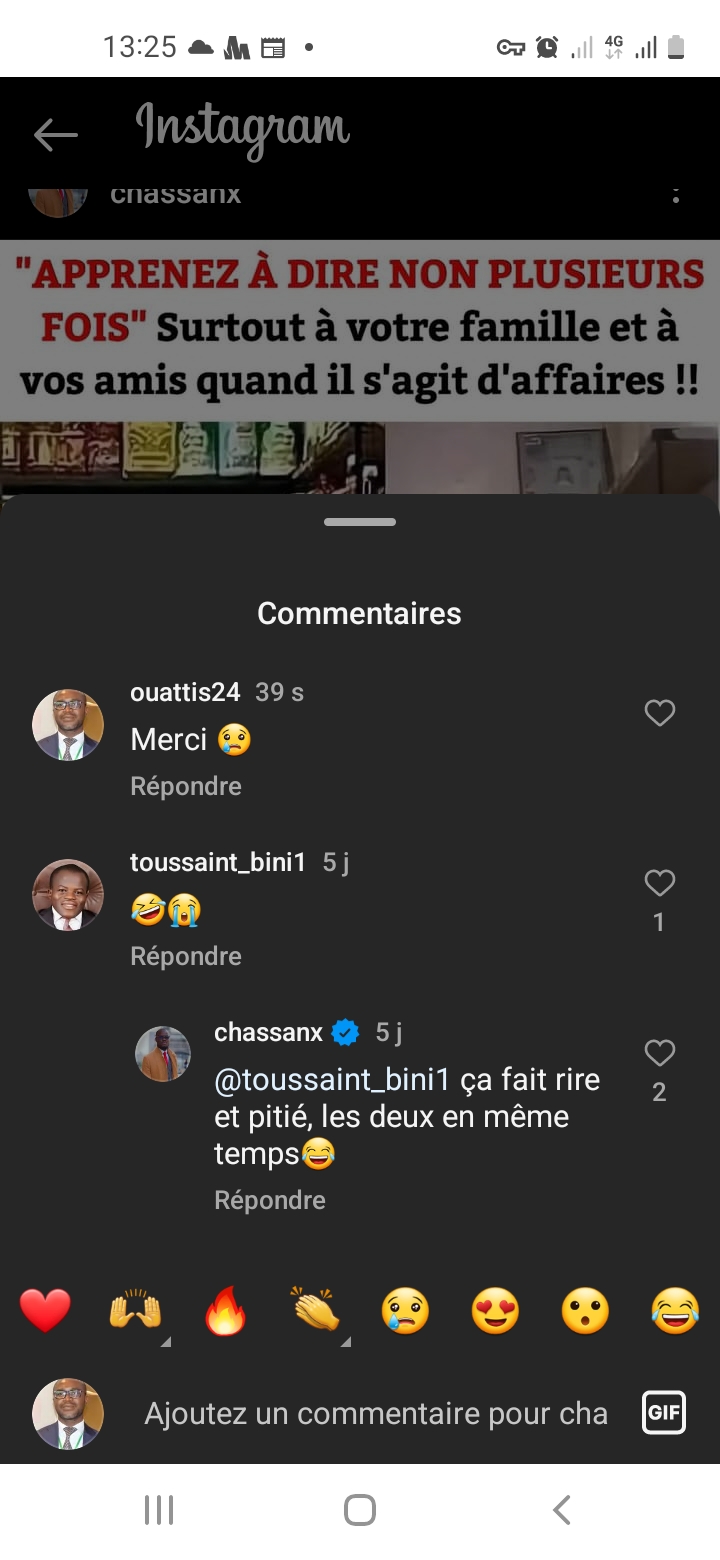View toussaint_bini1's profile picture

(x=68, y=895)
